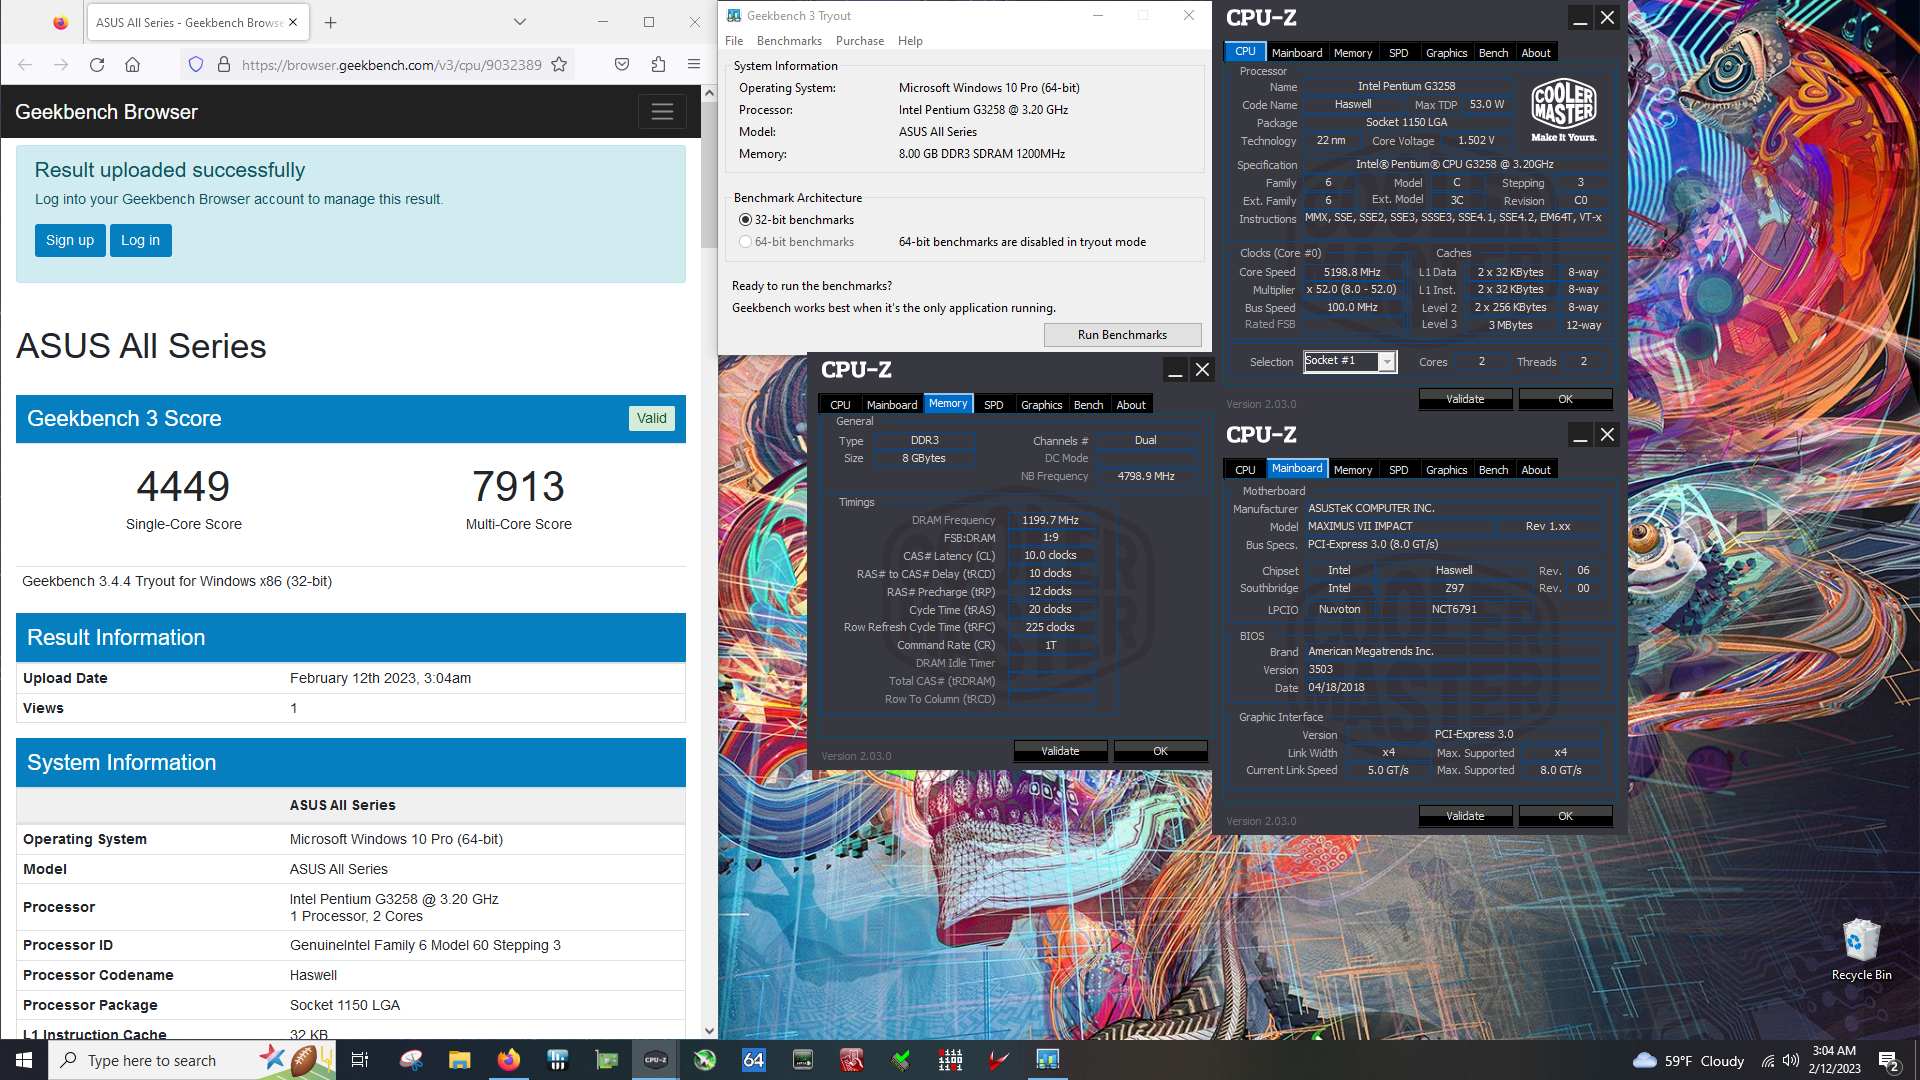
Task: Click the Firefox address bar URL
Action: [391, 65]
